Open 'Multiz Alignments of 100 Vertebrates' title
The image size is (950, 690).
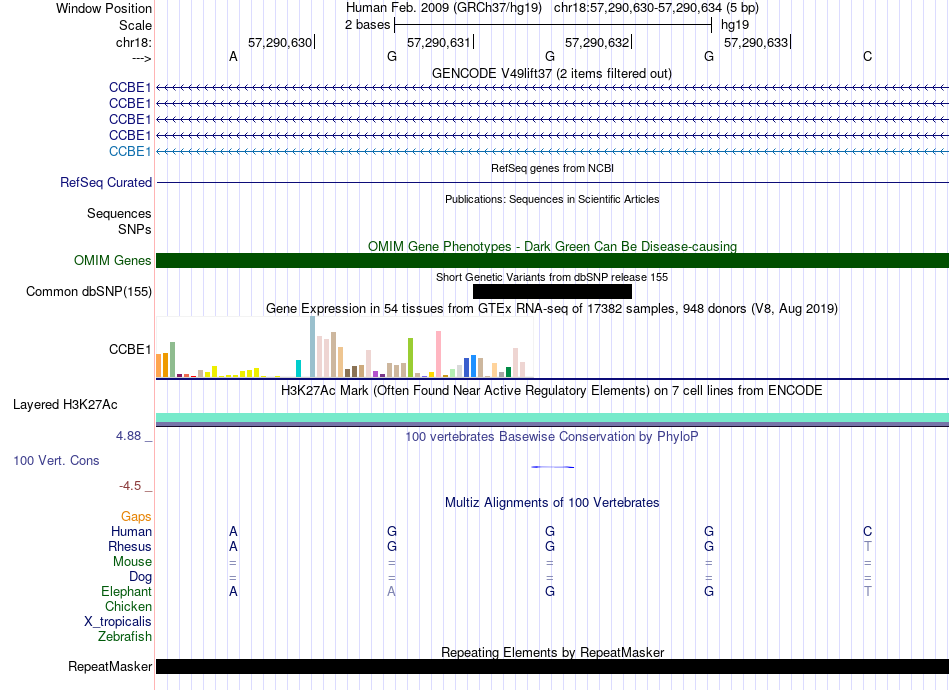(x=552, y=502)
